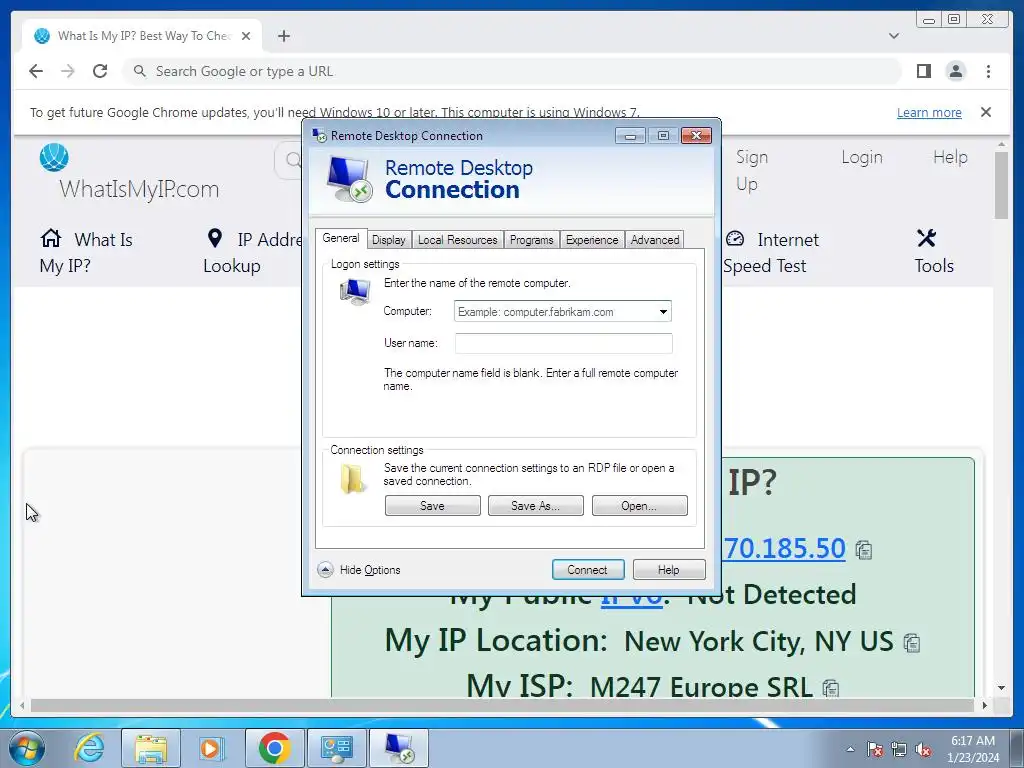Open the Windows Start menu
Screen dimensions: 1024x768
[26, 748]
